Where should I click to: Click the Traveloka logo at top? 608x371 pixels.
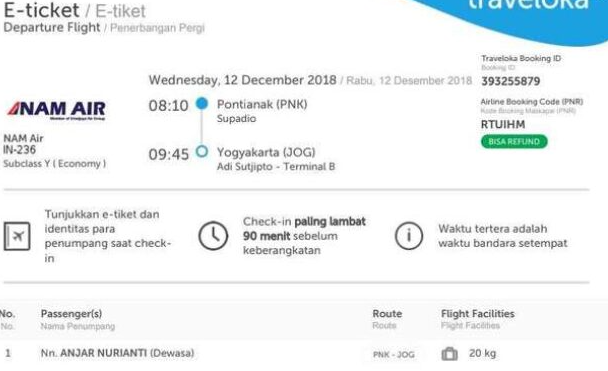tap(529, 5)
